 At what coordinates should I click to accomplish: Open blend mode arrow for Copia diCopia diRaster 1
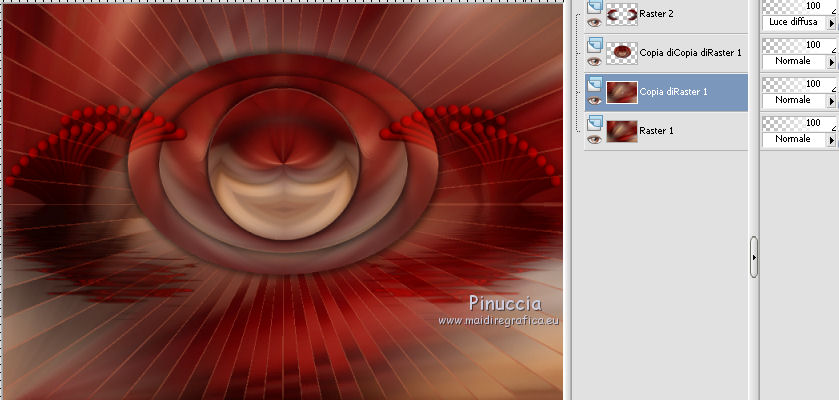tap(831, 62)
